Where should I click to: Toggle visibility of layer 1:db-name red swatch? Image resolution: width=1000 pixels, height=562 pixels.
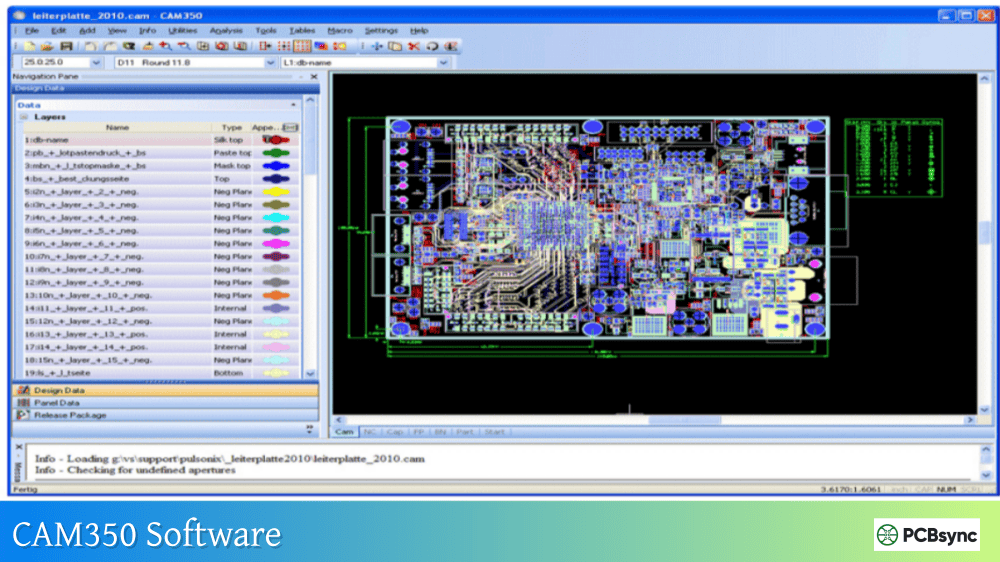274,140
